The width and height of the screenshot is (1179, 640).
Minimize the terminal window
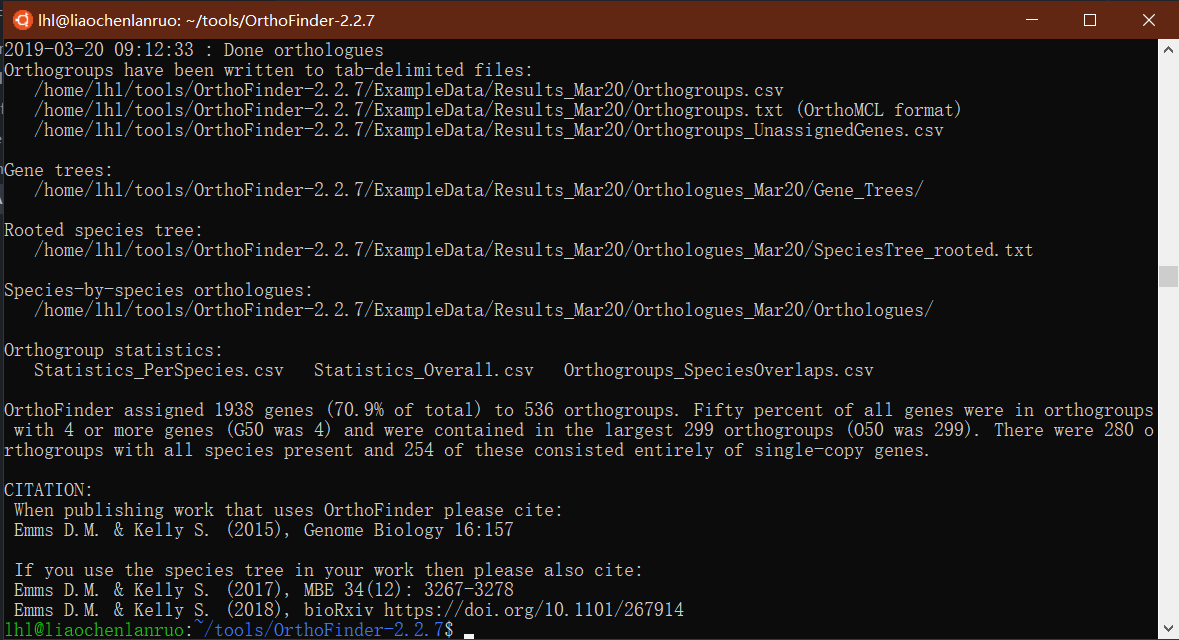1032,20
